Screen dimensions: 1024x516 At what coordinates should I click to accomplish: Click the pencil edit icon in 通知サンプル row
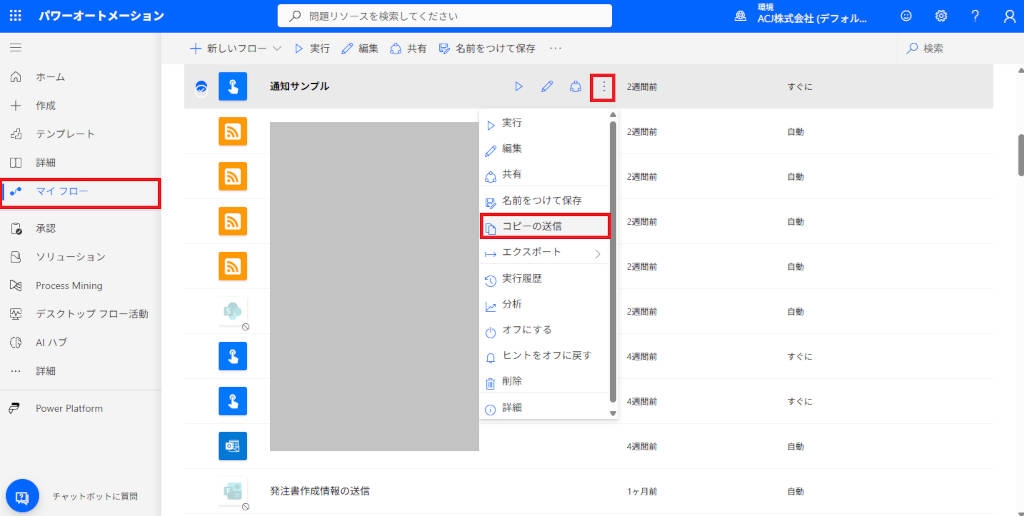click(x=547, y=87)
